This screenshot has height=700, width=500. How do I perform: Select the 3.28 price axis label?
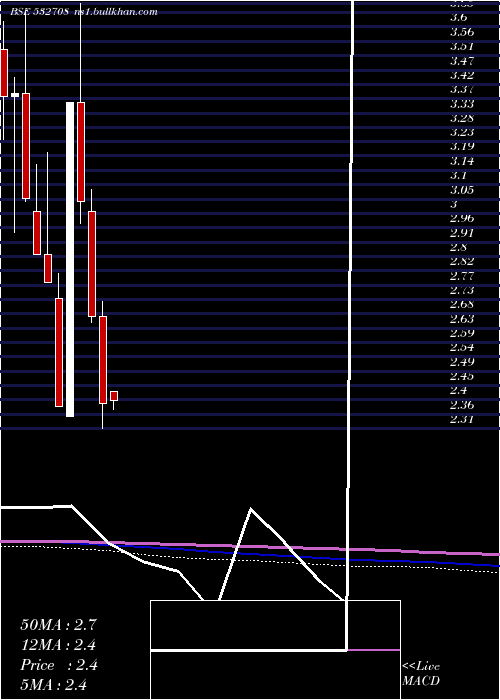tap(462, 118)
